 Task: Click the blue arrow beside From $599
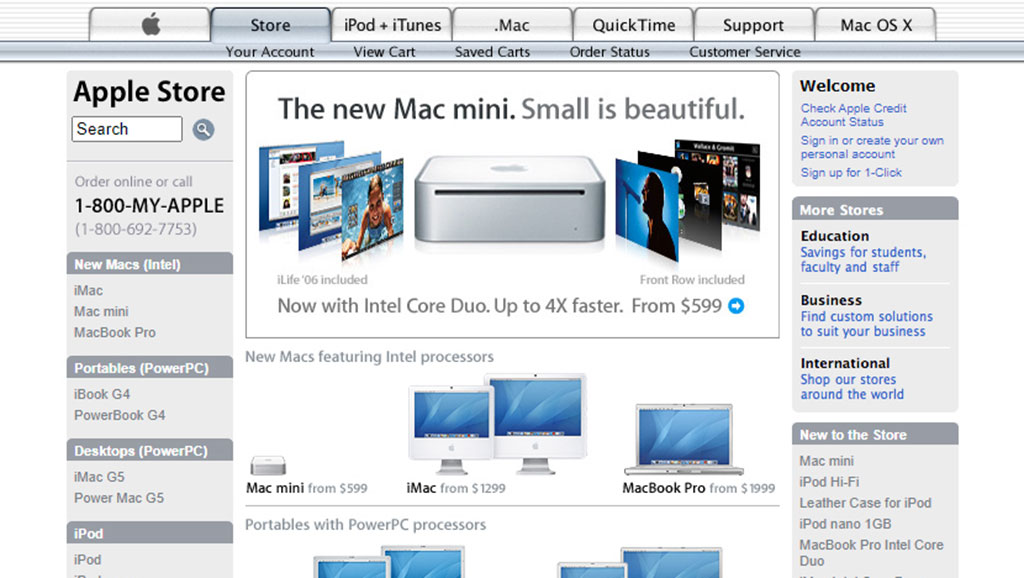[737, 307]
